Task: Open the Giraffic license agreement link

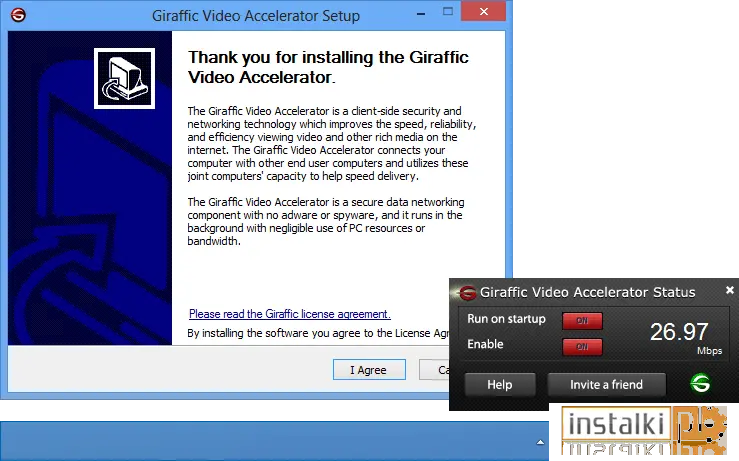Action: [289, 314]
